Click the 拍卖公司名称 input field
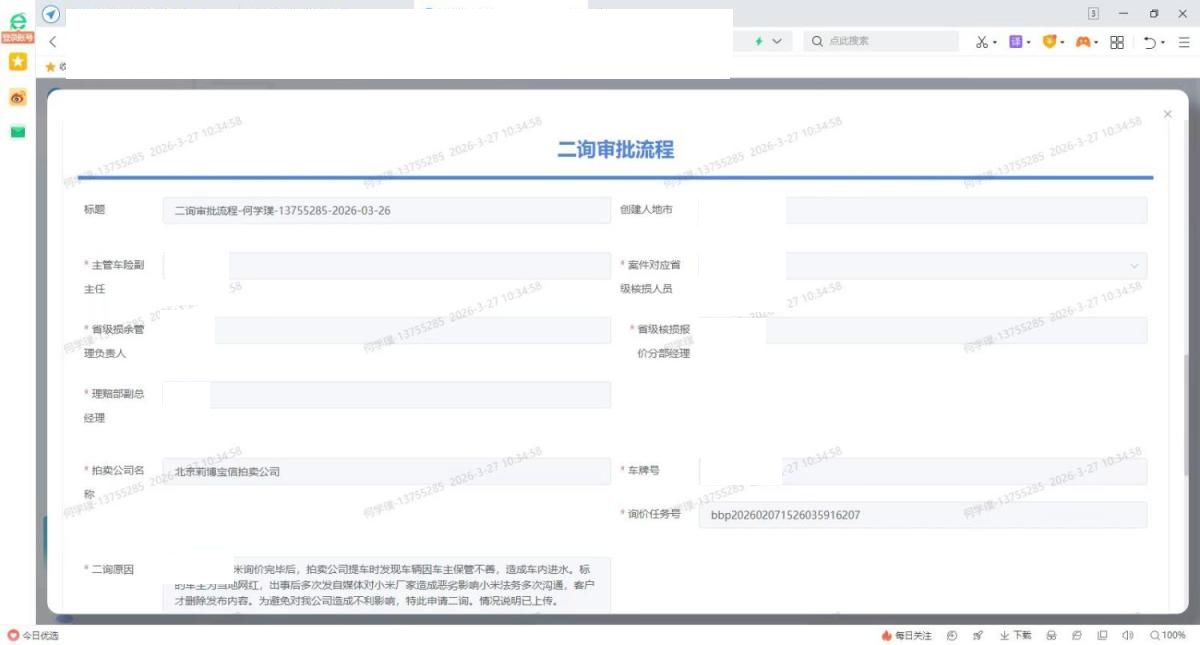Viewport: 1200px width, 645px height. (386, 471)
